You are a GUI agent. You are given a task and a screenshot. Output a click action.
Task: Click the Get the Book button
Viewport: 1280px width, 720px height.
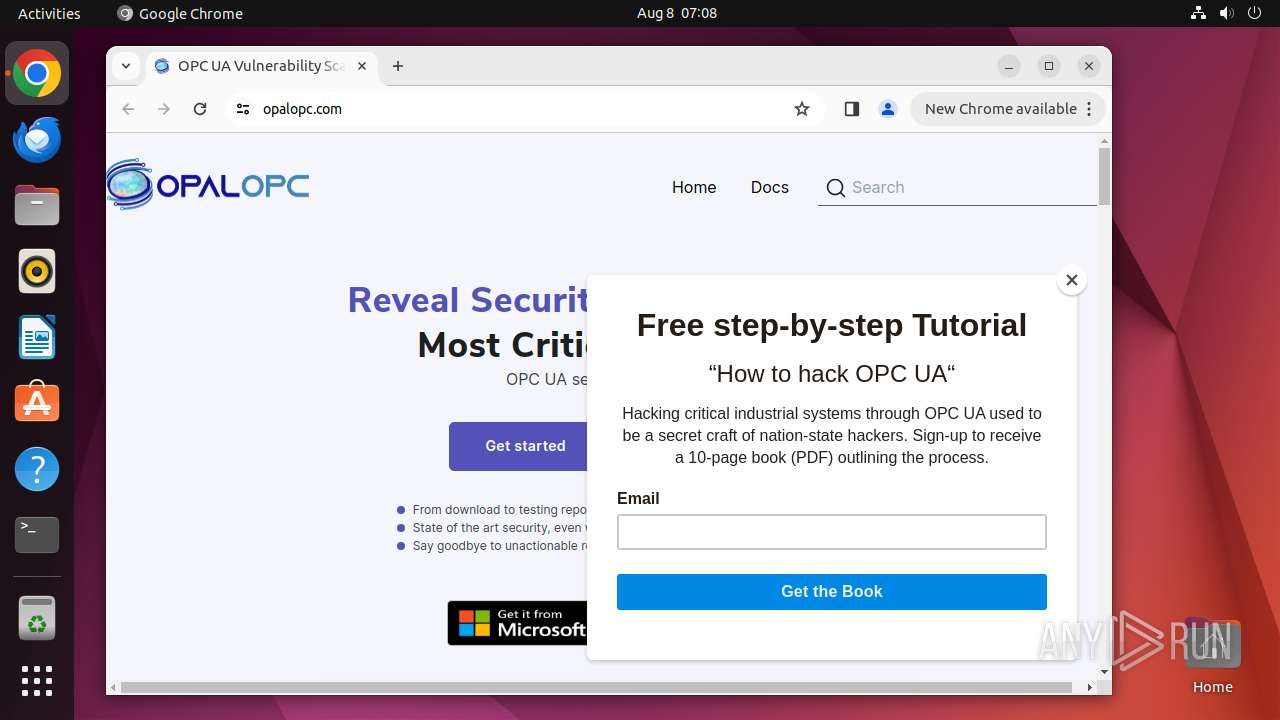click(x=832, y=592)
